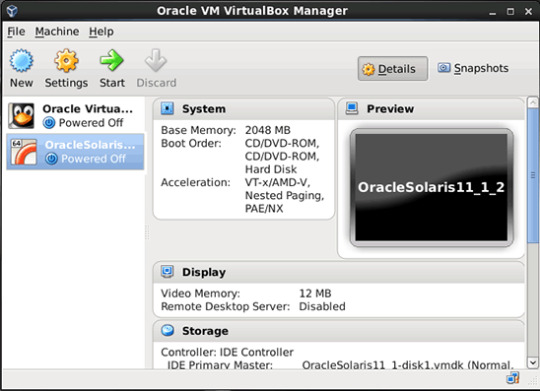This screenshot has height=391, width=540.
Task: Click the System section chip icon
Action: pos(167,109)
